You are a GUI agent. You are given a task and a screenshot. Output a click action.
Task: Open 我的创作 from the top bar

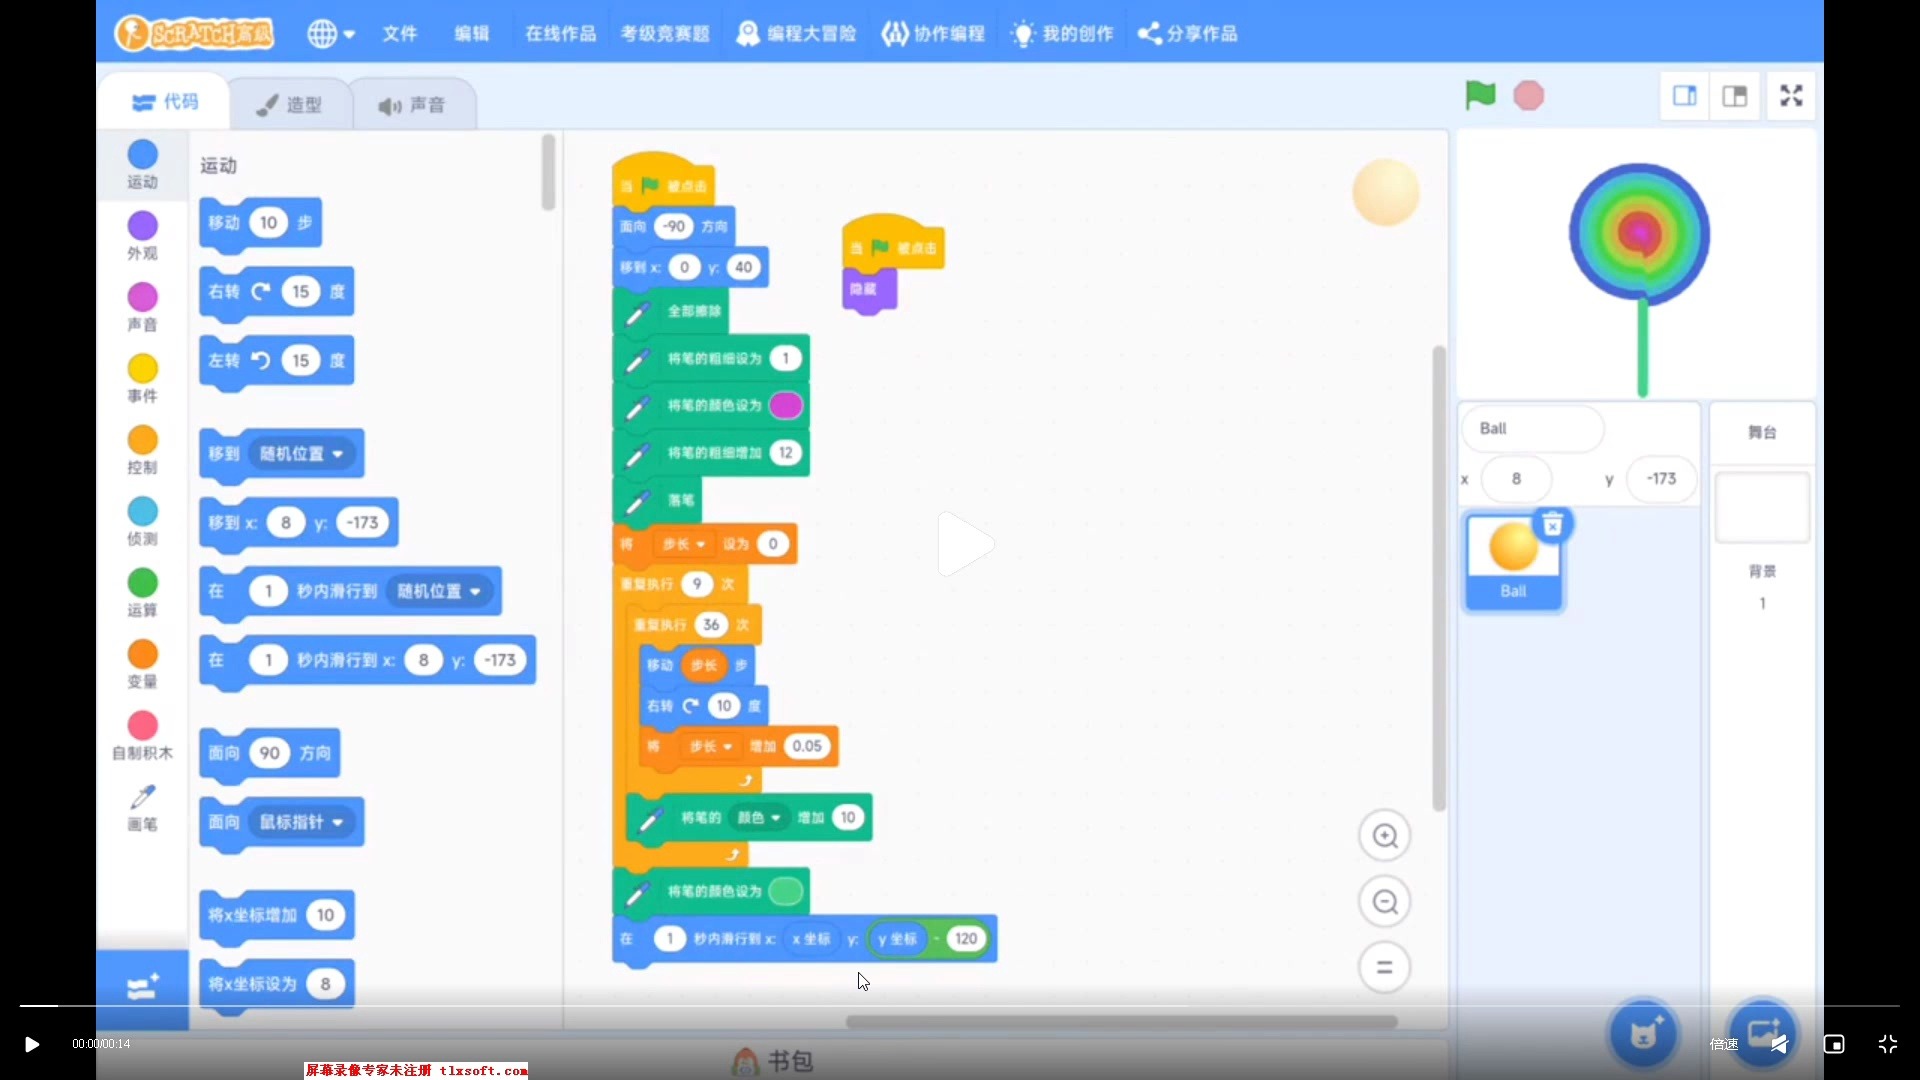[1061, 33]
